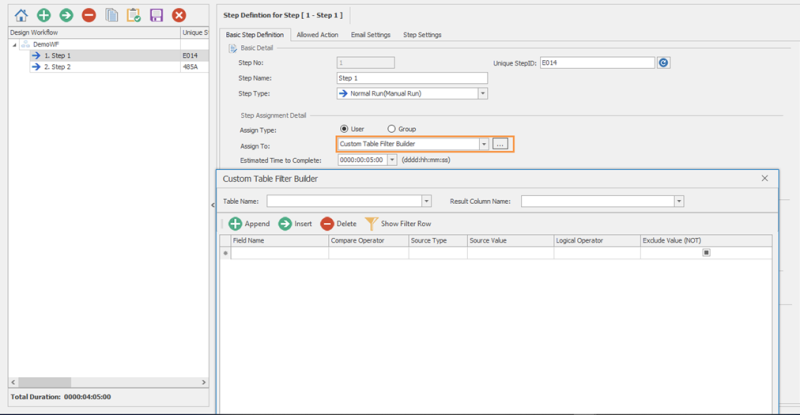This screenshot has height=415, width=800.
Task: Select 2. Step 2 in workflow tree
Action: click(58, 67)
